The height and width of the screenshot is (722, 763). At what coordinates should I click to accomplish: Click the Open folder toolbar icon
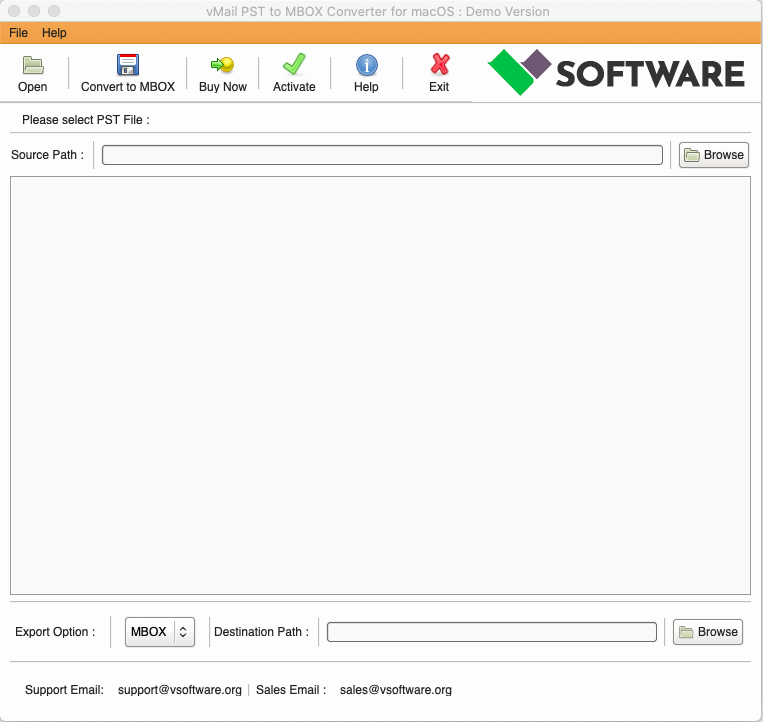[33, 65]
